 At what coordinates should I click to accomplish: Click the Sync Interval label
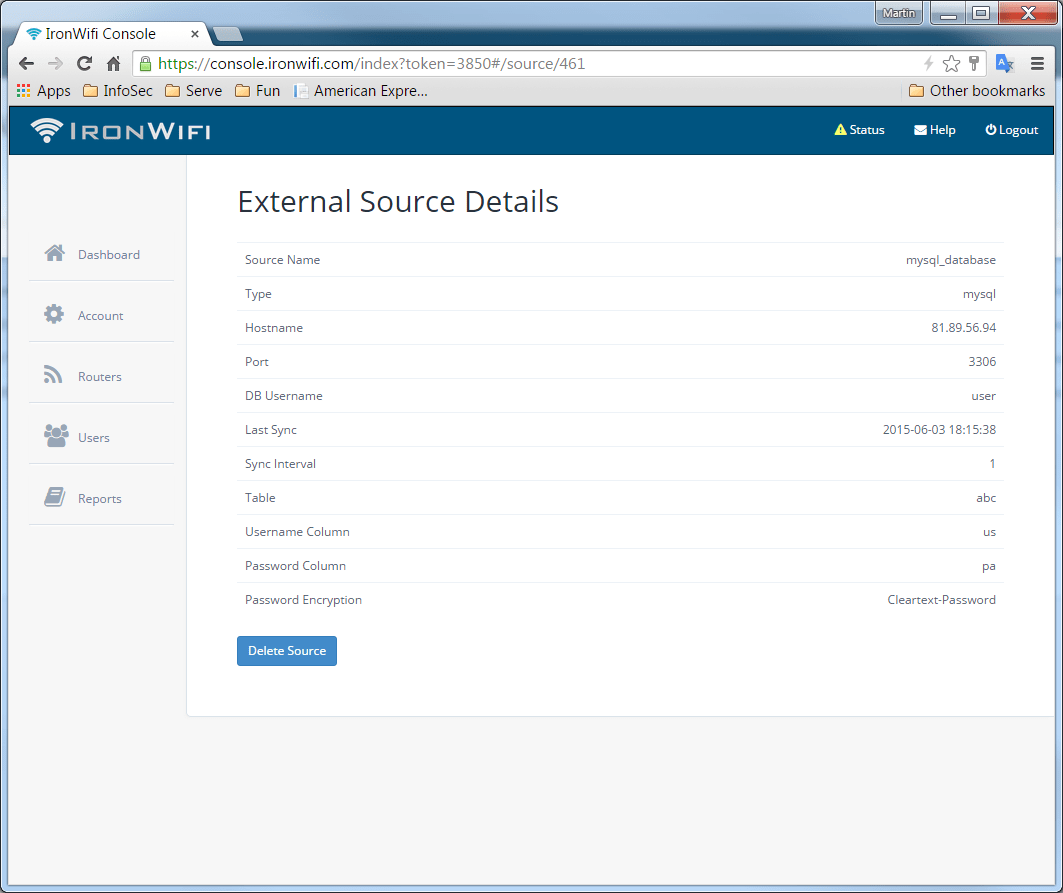pyautogui.click(x=281, y=464)
